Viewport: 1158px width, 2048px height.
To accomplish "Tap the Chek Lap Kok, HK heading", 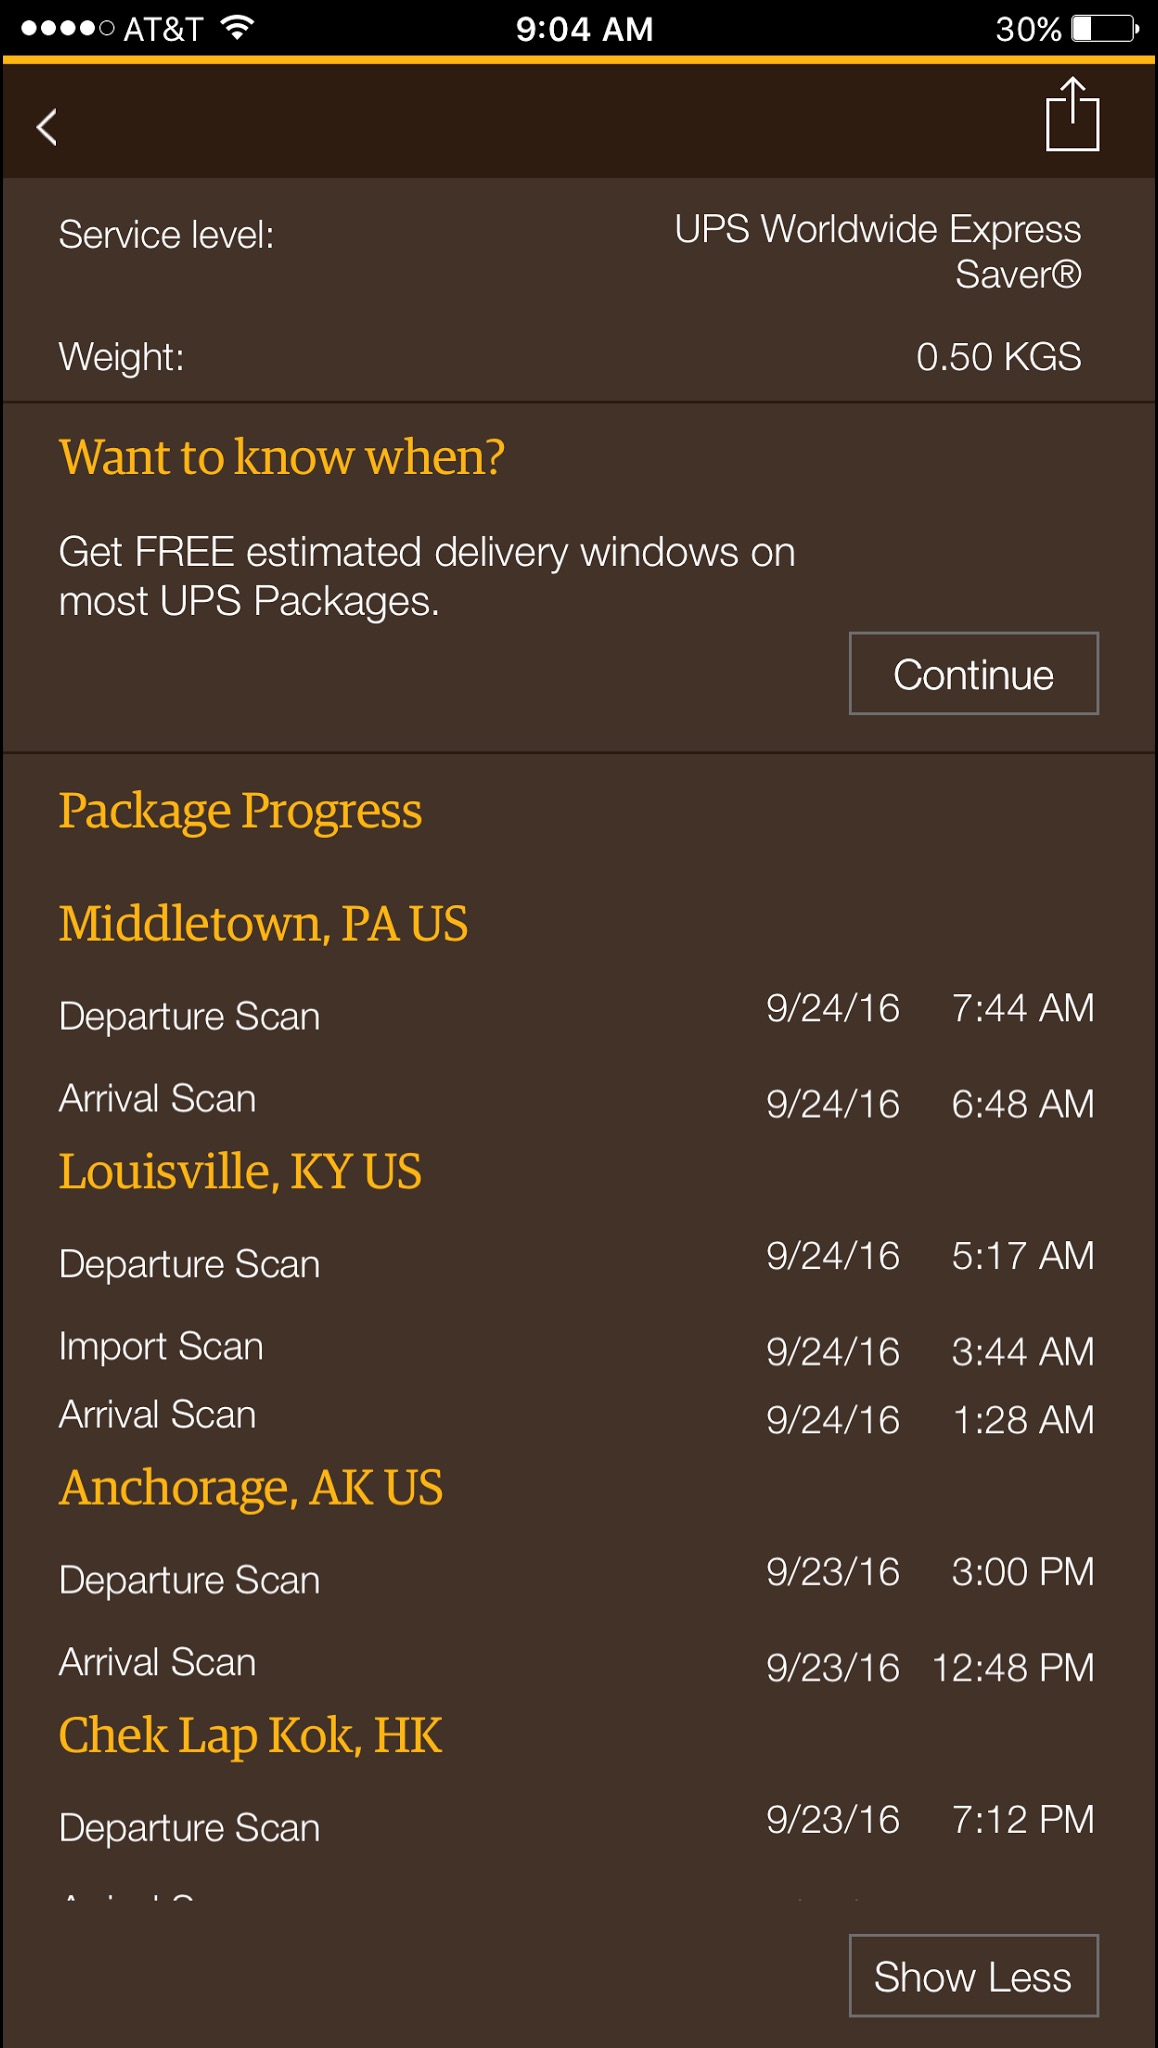I will (250, 1736).
